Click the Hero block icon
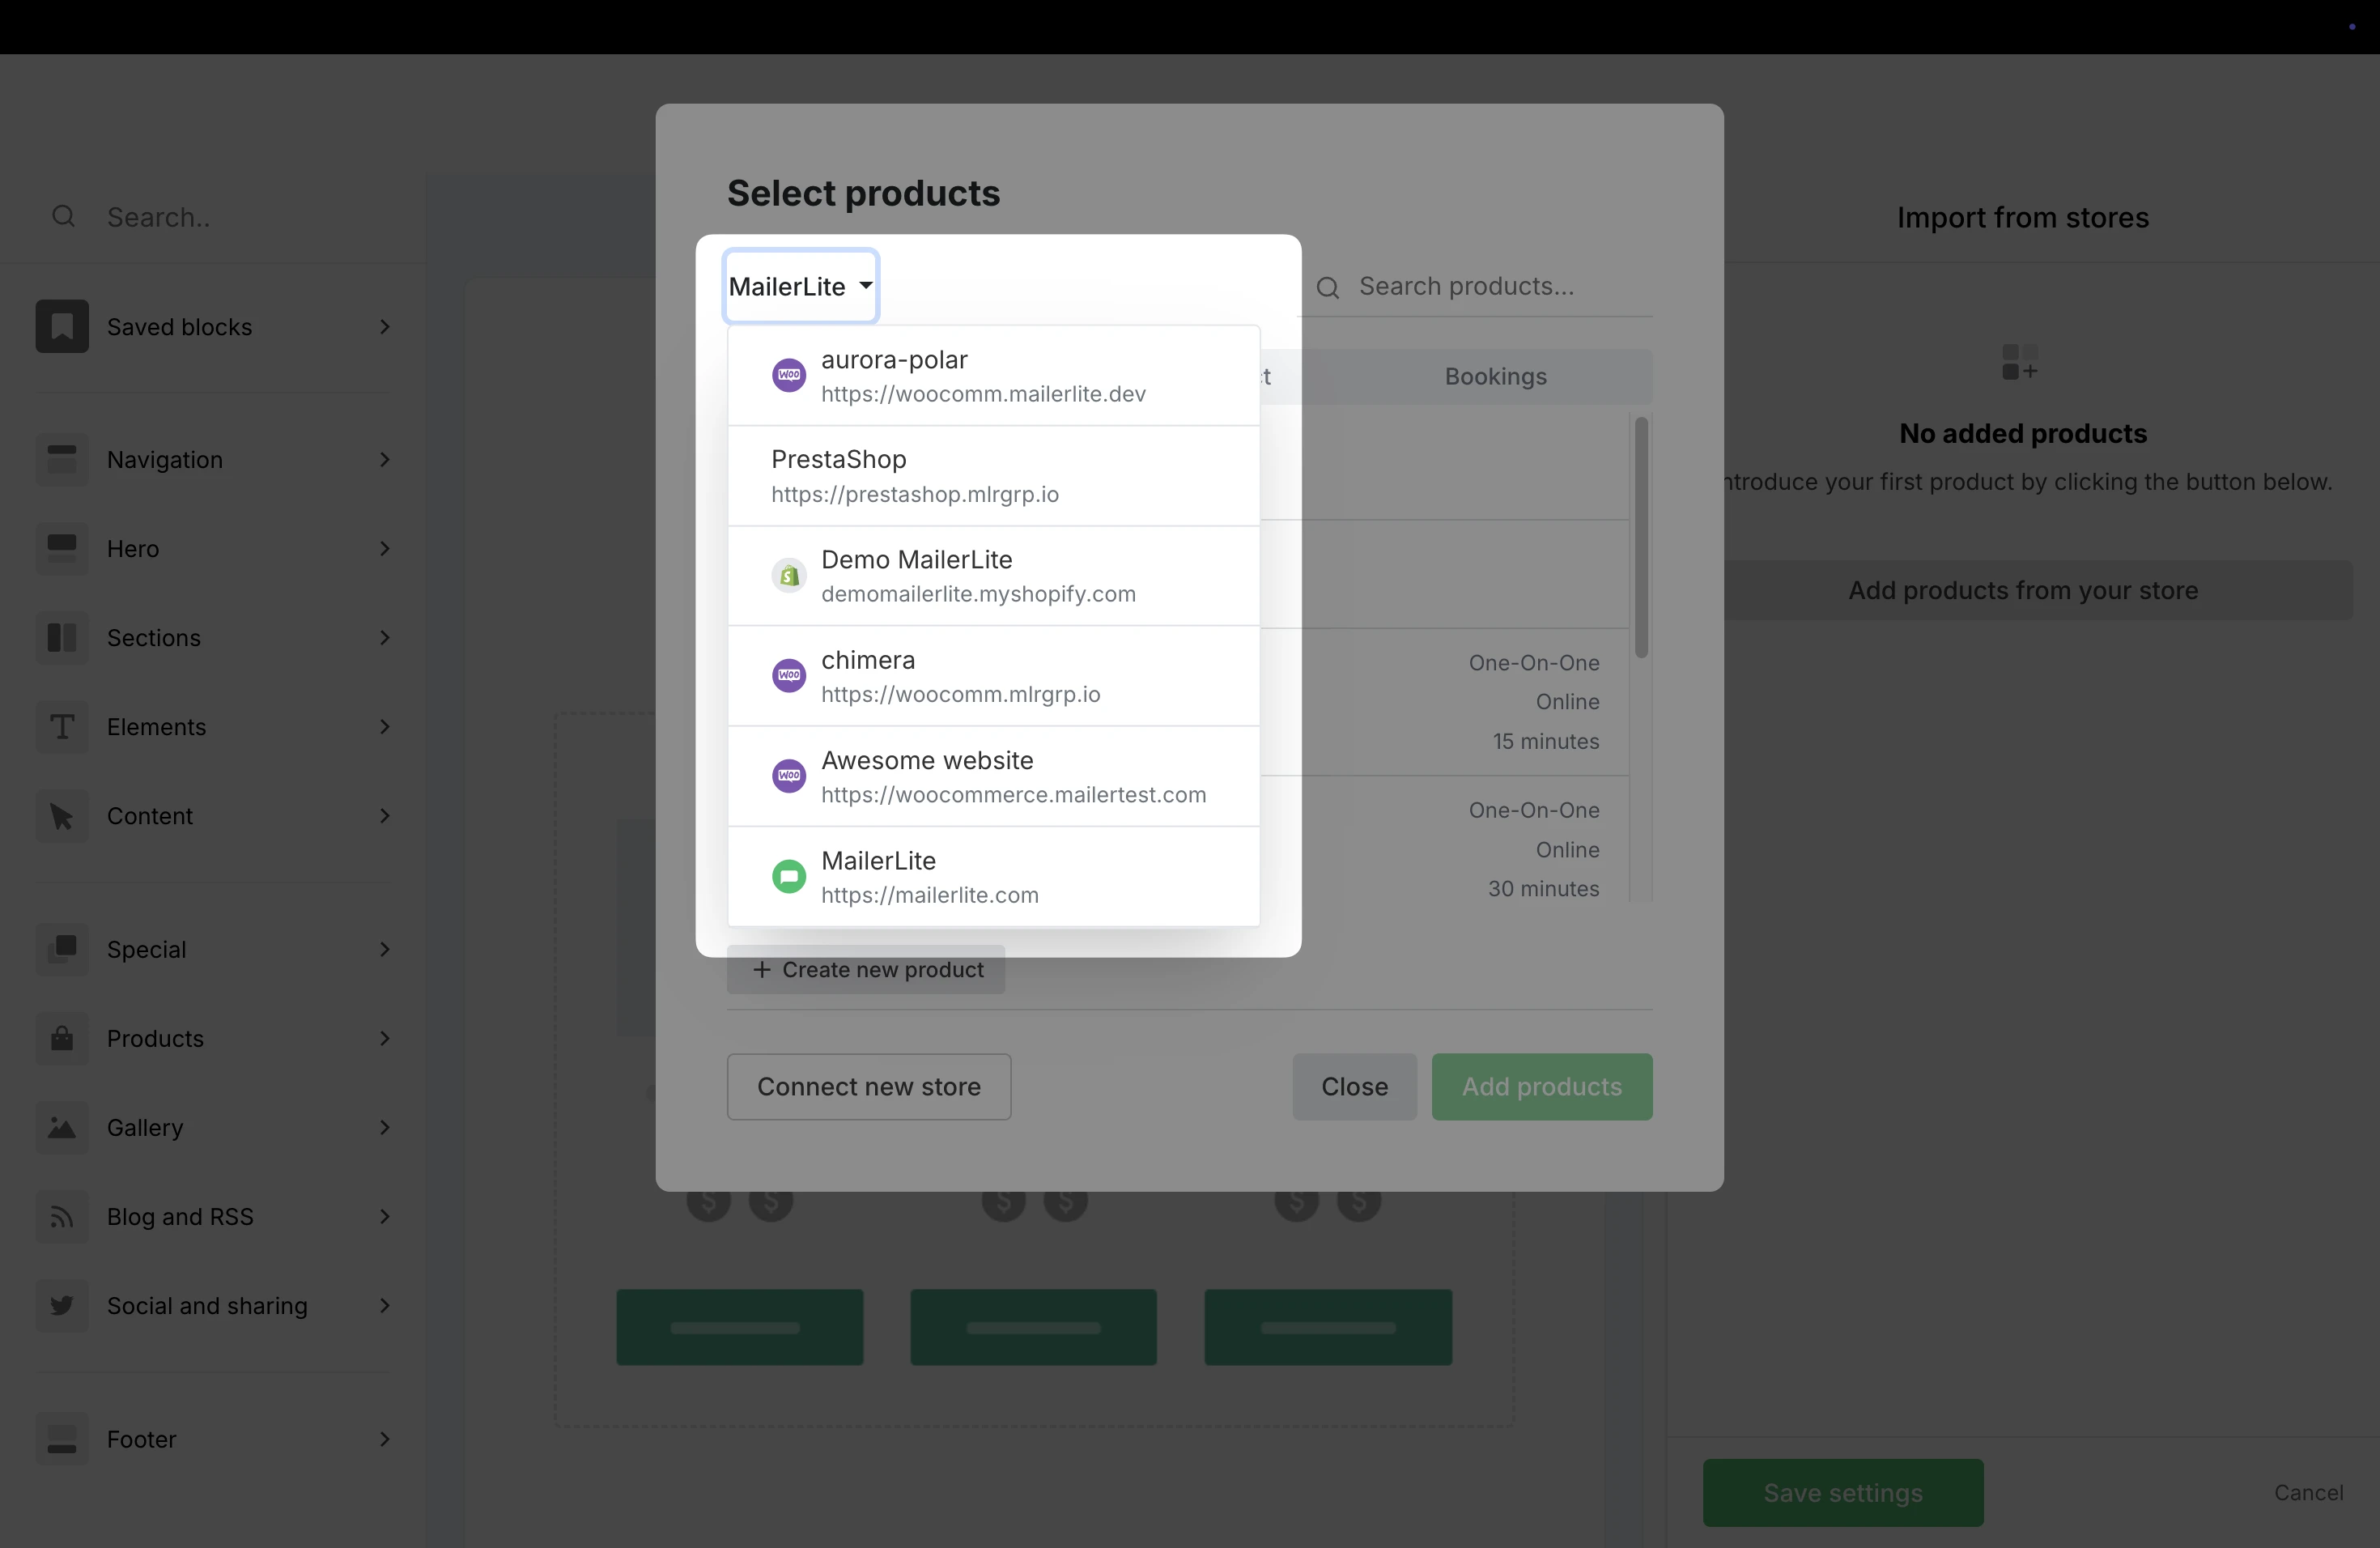Viewport: 2380px width, 1548px height. coord(62,549)
